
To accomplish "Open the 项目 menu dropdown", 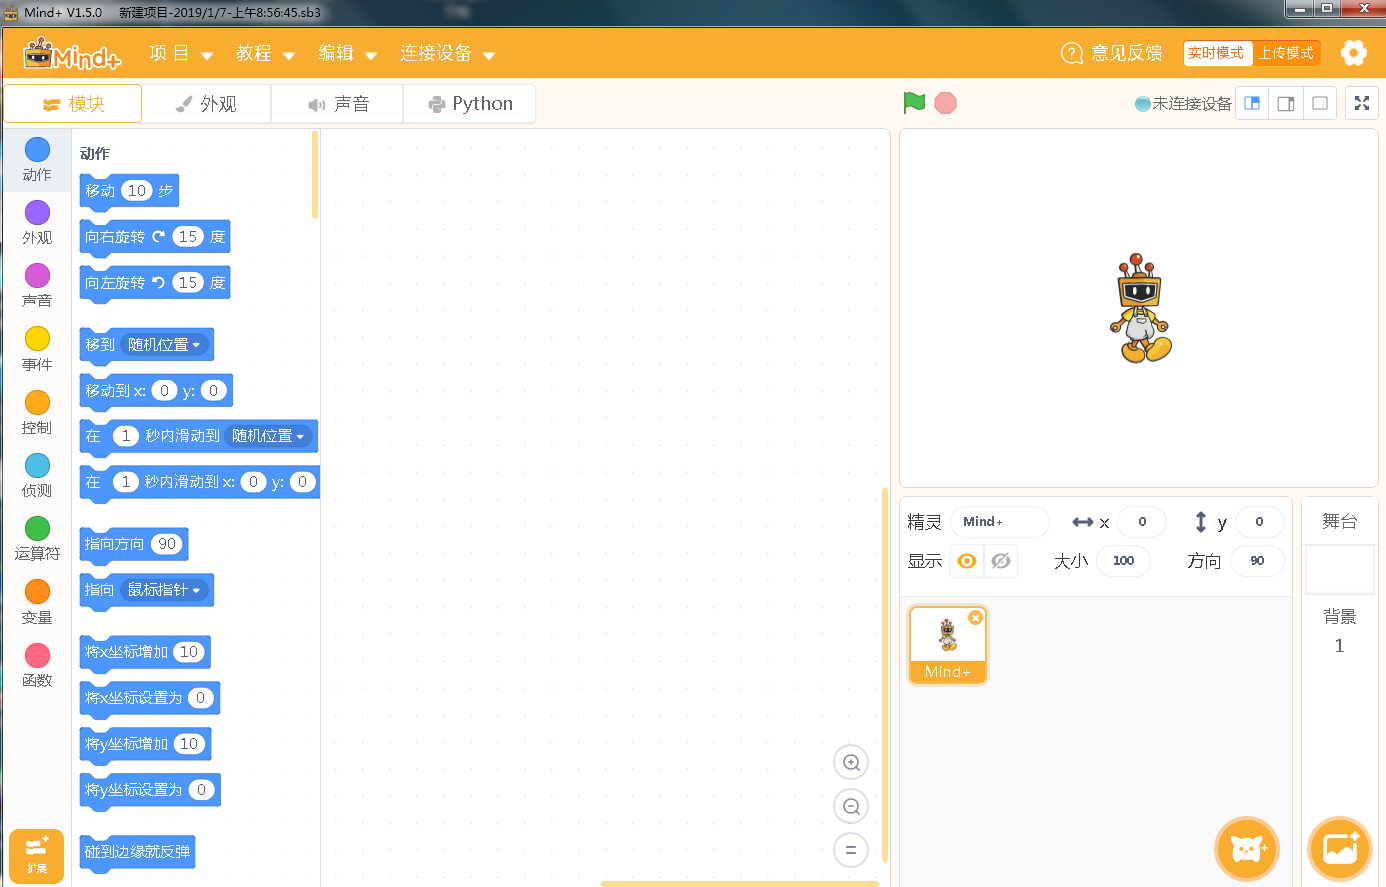I will point(181,54).
